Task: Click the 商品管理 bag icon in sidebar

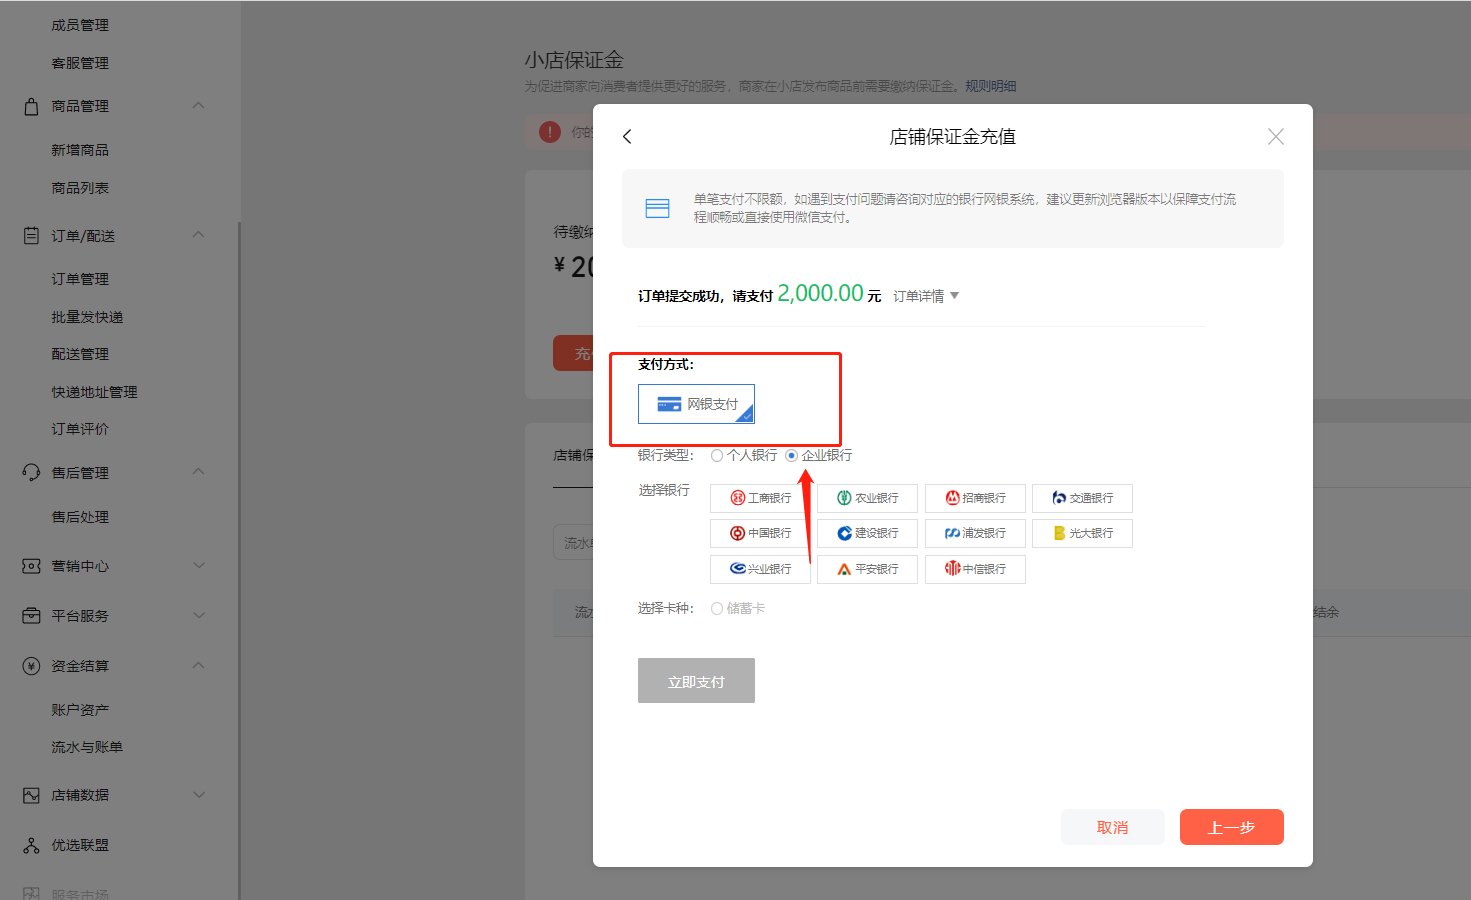Action: [31, 106]
